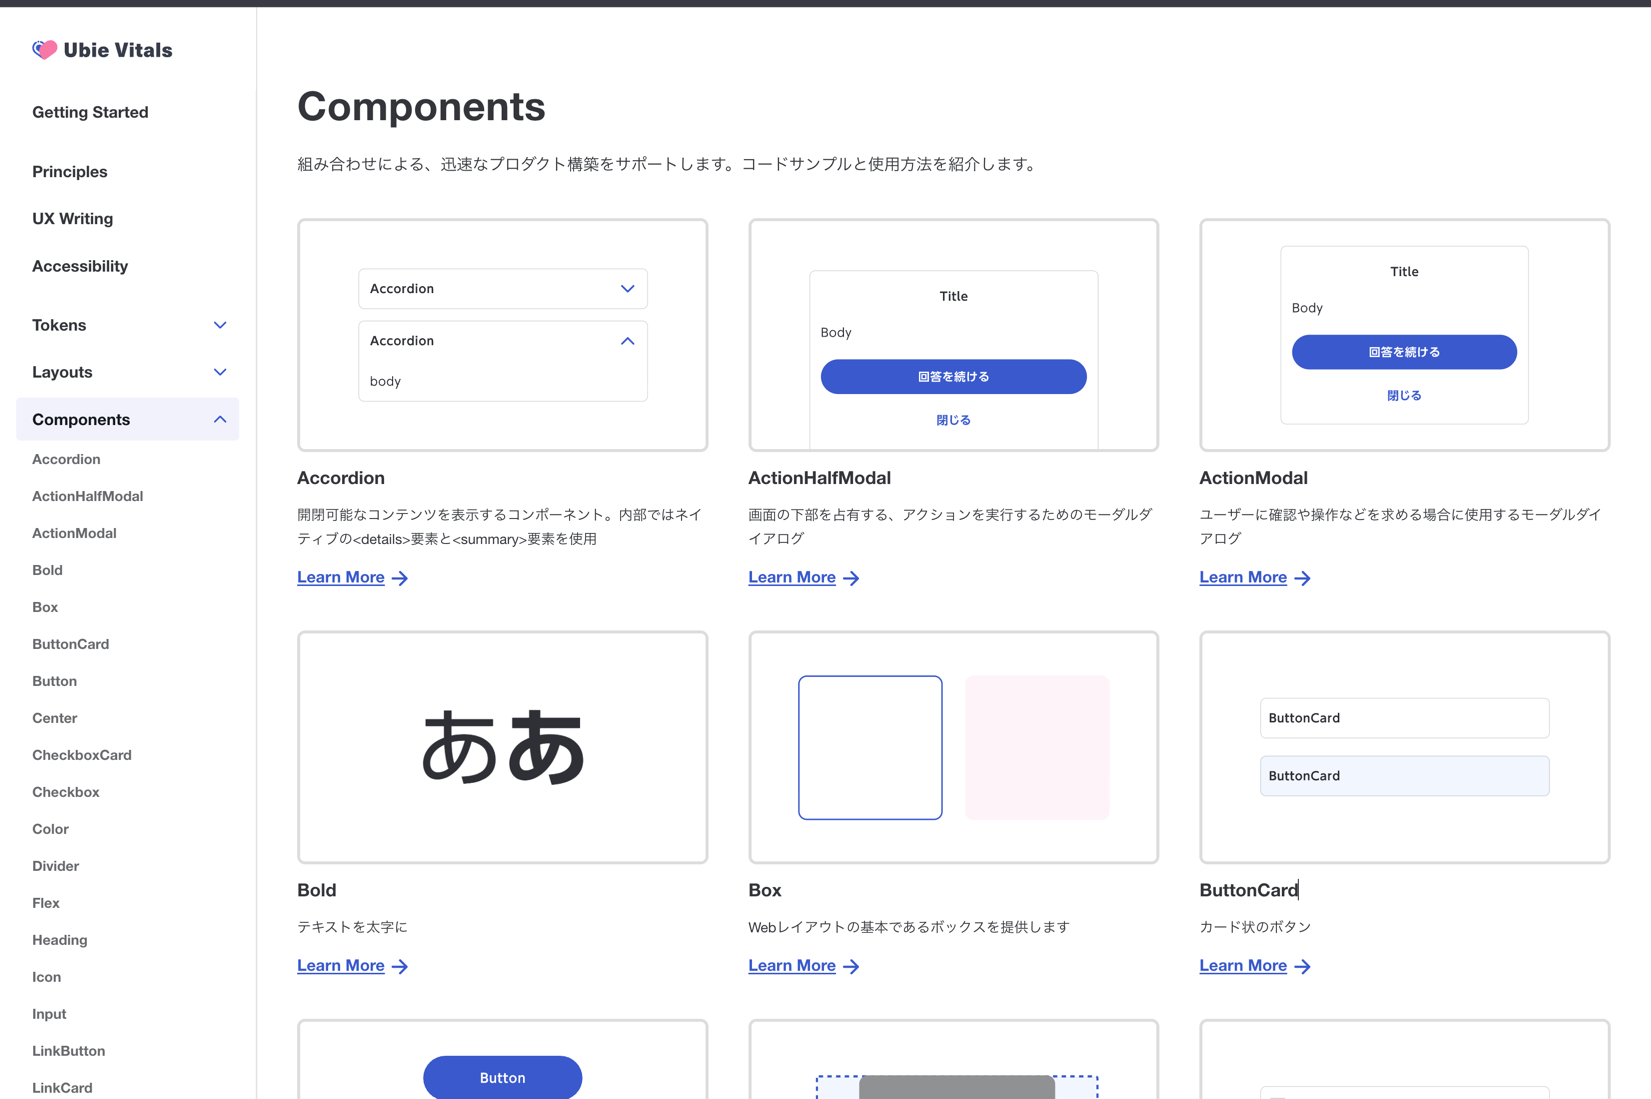Go to Center in sidebar list
This screenshot has height=1099, width=1651.
pyautogui.click(x=54, y=718)
